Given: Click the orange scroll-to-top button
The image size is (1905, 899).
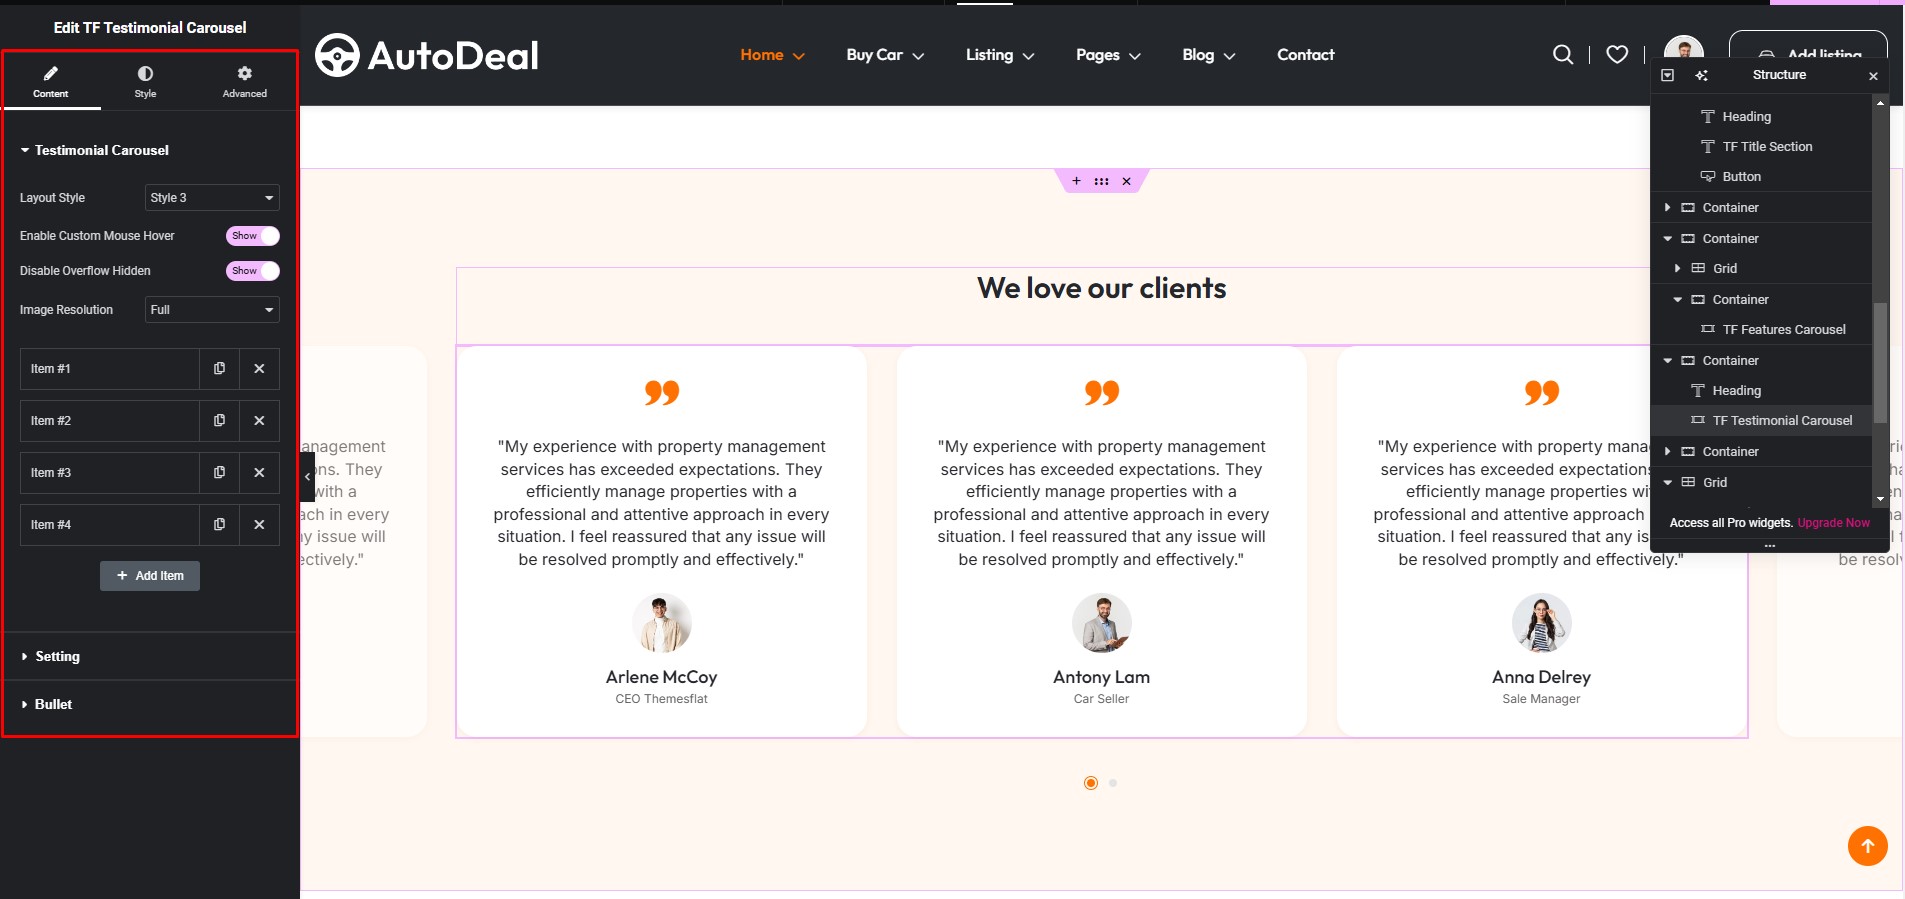Looking at the screenshot, I should (x=1867, y=846).
